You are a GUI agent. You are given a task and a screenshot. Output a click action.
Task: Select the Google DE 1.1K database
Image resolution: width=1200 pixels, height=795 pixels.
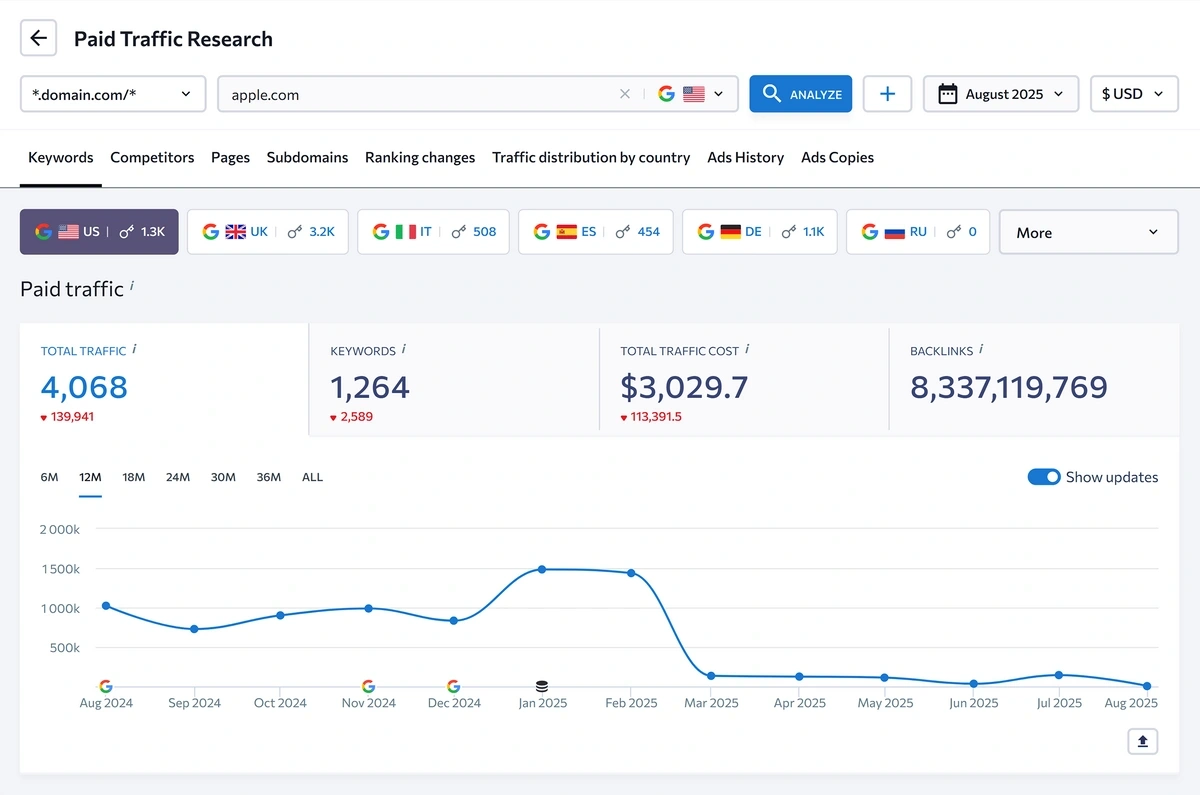click(760, 232)
